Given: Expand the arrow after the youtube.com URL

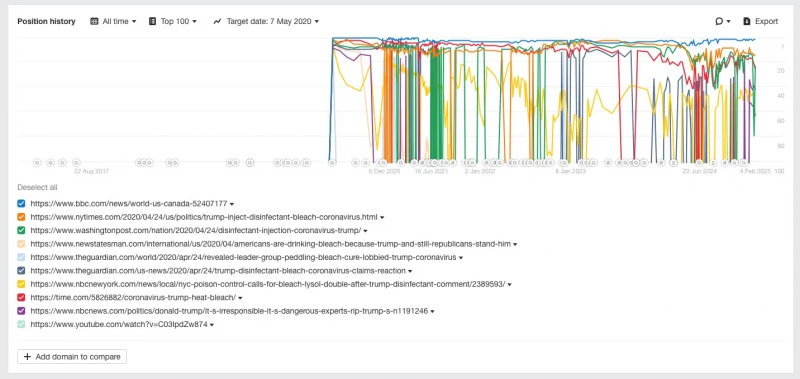Looking at the screenshot, I should (x=211, y=324).
